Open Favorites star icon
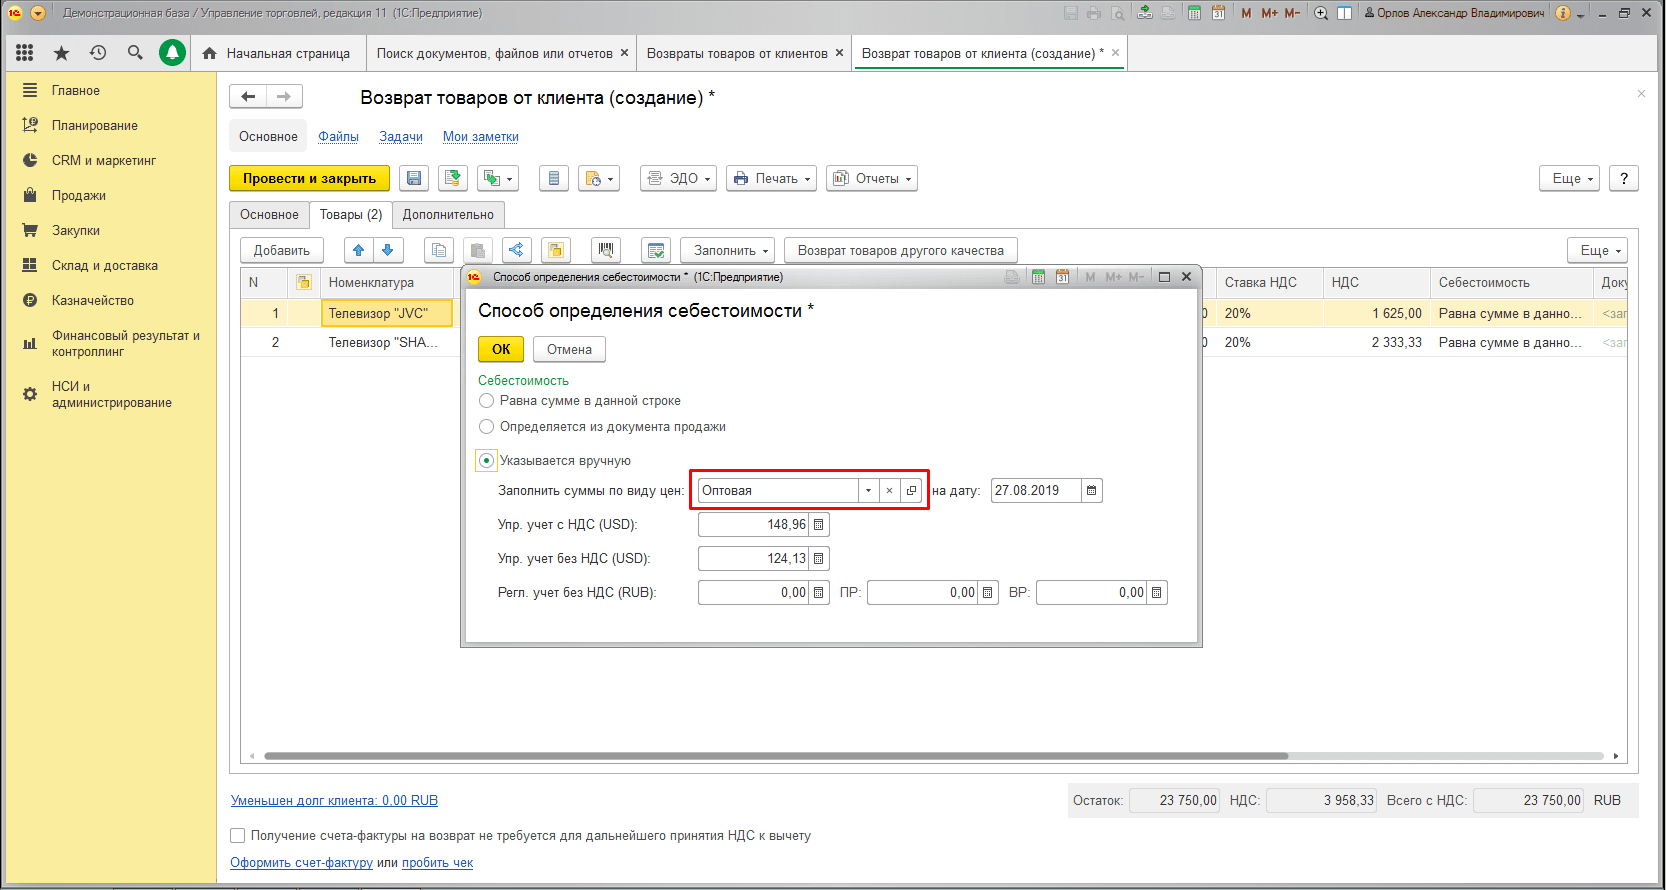Image resolution: width=1666 pixels, height=890 pixels. tap(61, 53)
